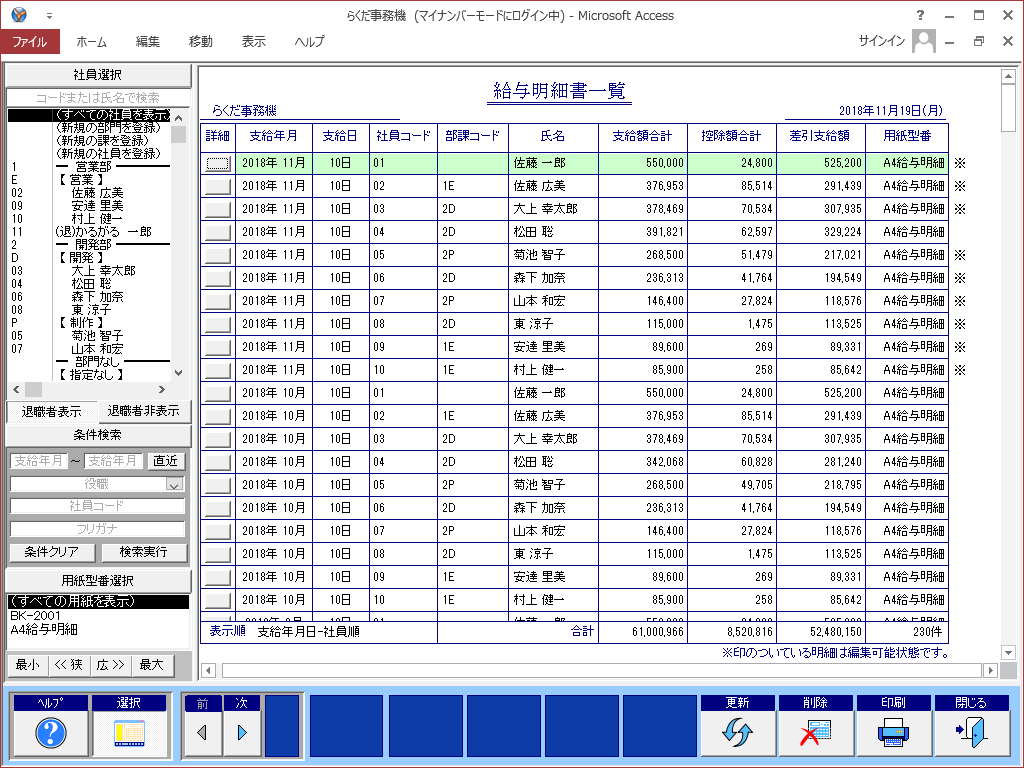Click the end 支給年月 input field
Image resolution: width=1024 pixels, height=768 pixels.
[x=113, y=461]
